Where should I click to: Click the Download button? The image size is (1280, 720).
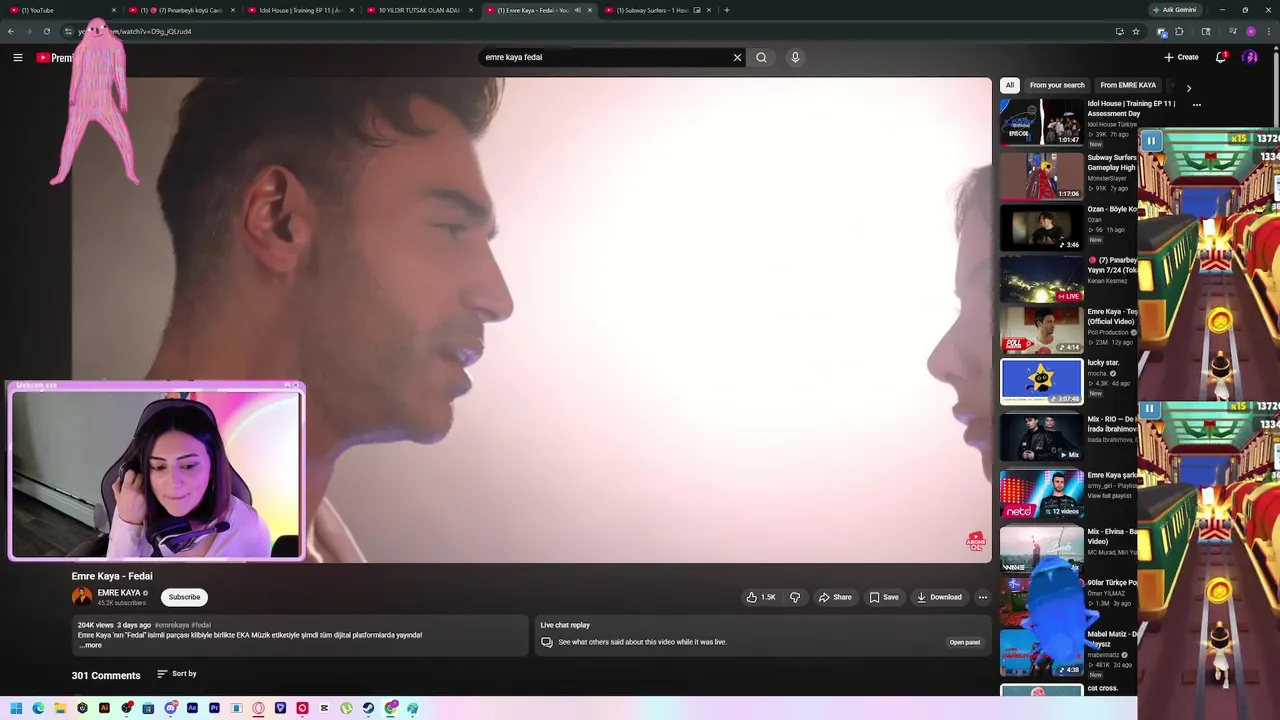[939, 597]
